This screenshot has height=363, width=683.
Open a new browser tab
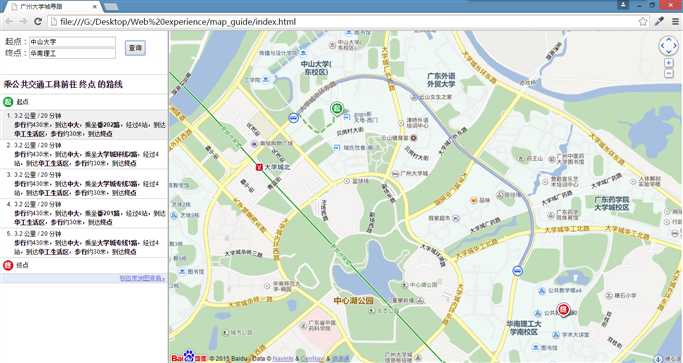(x=111, y=7)
